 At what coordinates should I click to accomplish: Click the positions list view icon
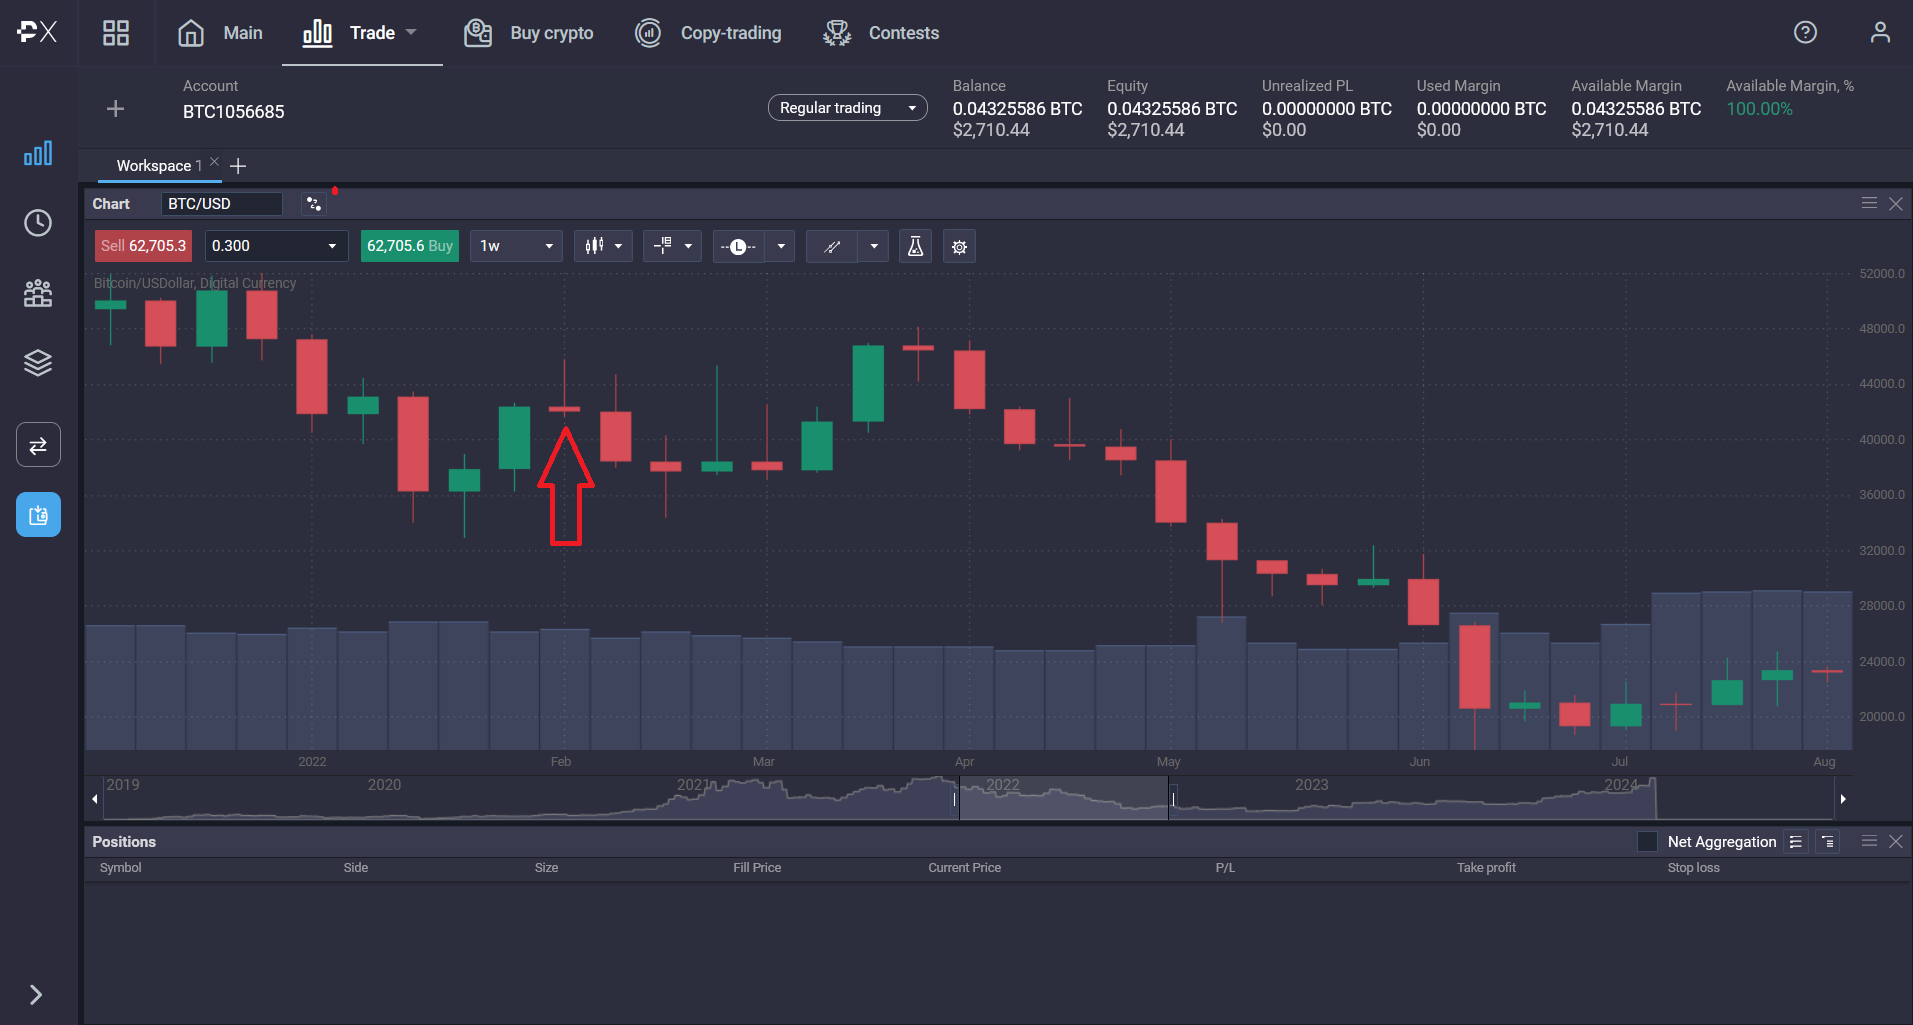[x=1796, y=842]
